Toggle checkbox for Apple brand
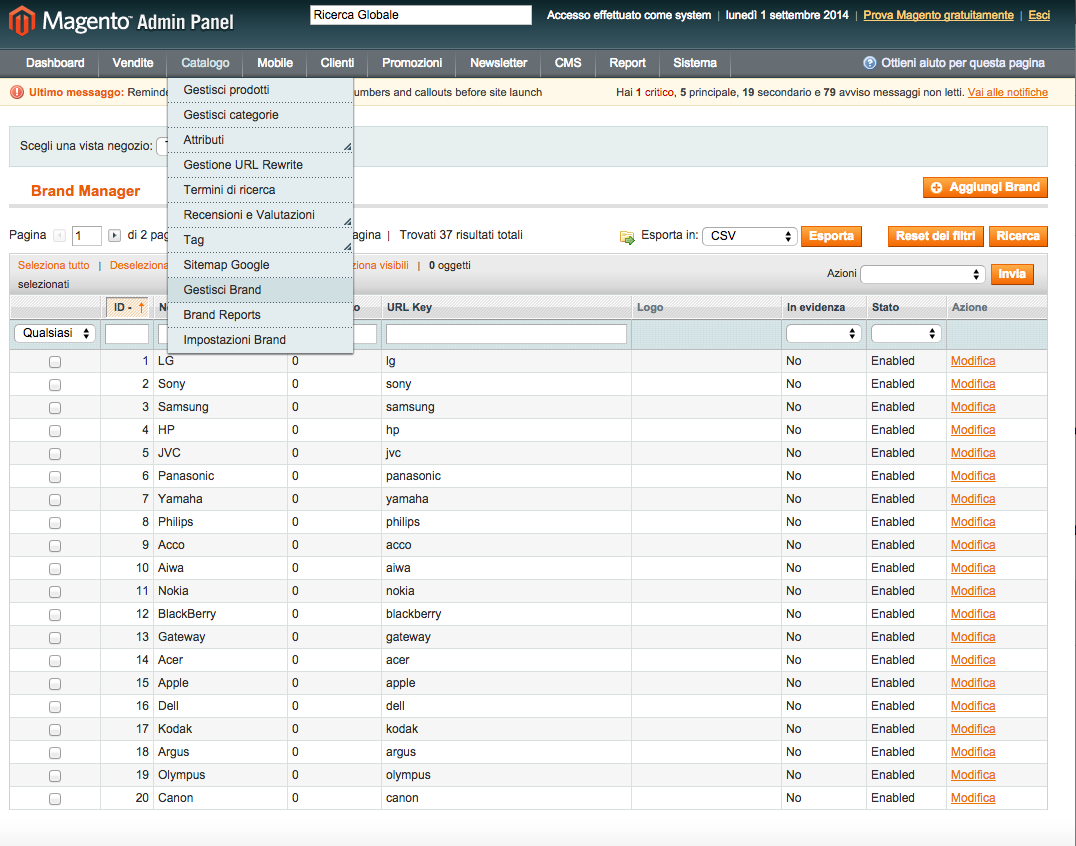1076x846 pixels. [x=55, y=683]
